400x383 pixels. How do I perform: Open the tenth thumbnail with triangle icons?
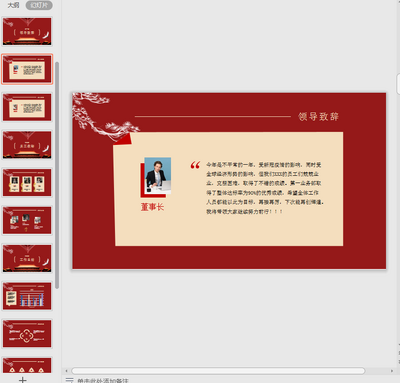click(x=27, y=365)
